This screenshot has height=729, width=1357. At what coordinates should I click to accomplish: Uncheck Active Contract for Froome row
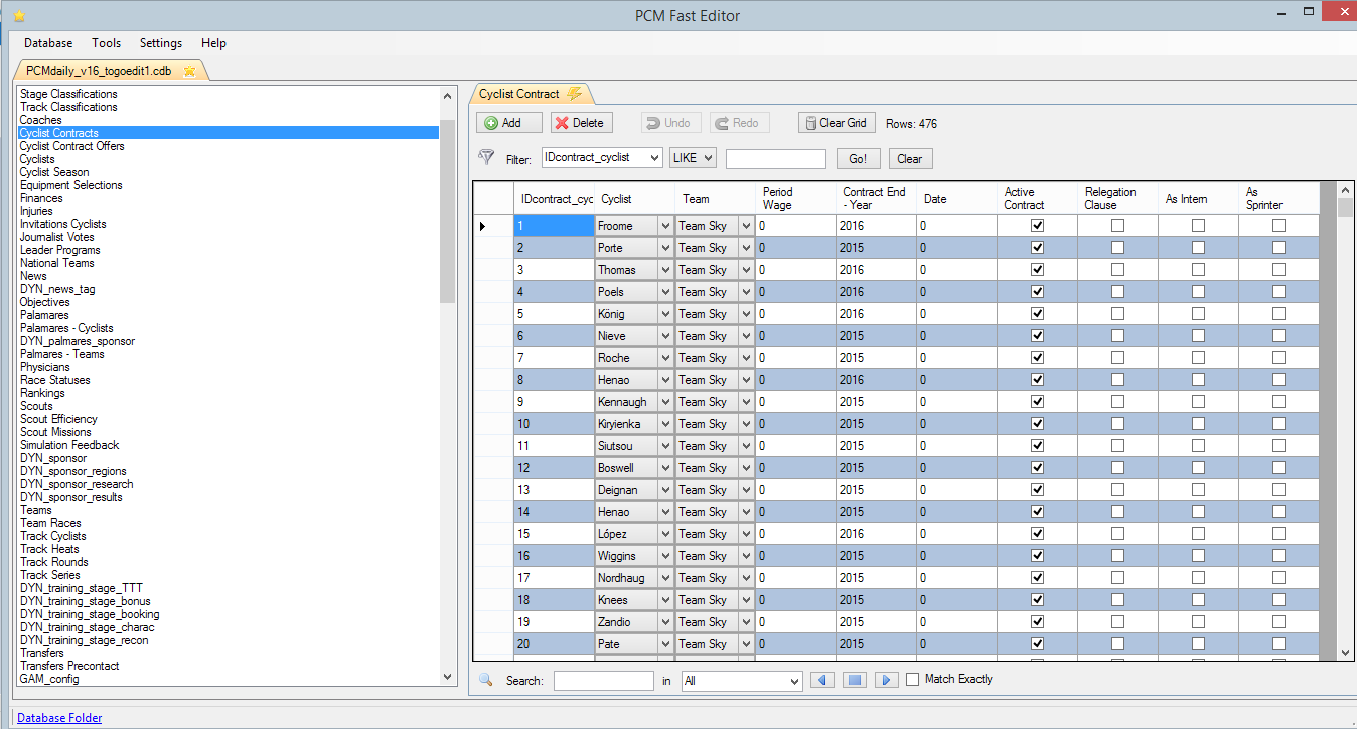[x=1037, y=226]
